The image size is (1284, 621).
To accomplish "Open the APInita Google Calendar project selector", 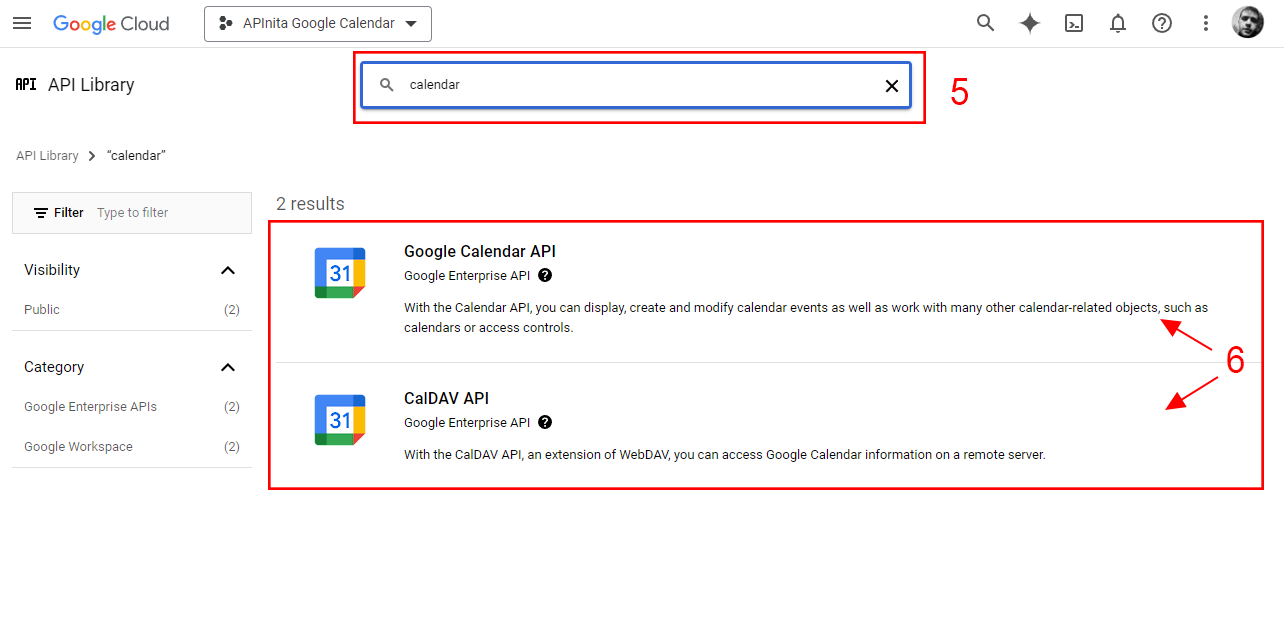I will click(x=317, y=23).
